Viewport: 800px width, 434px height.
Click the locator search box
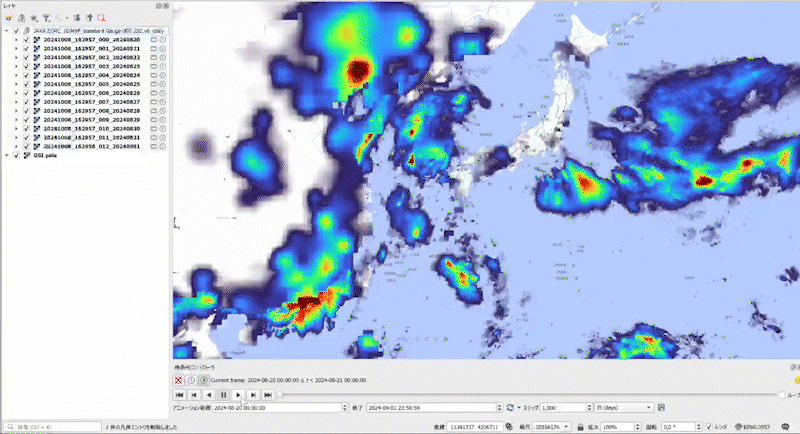(53, 426)
